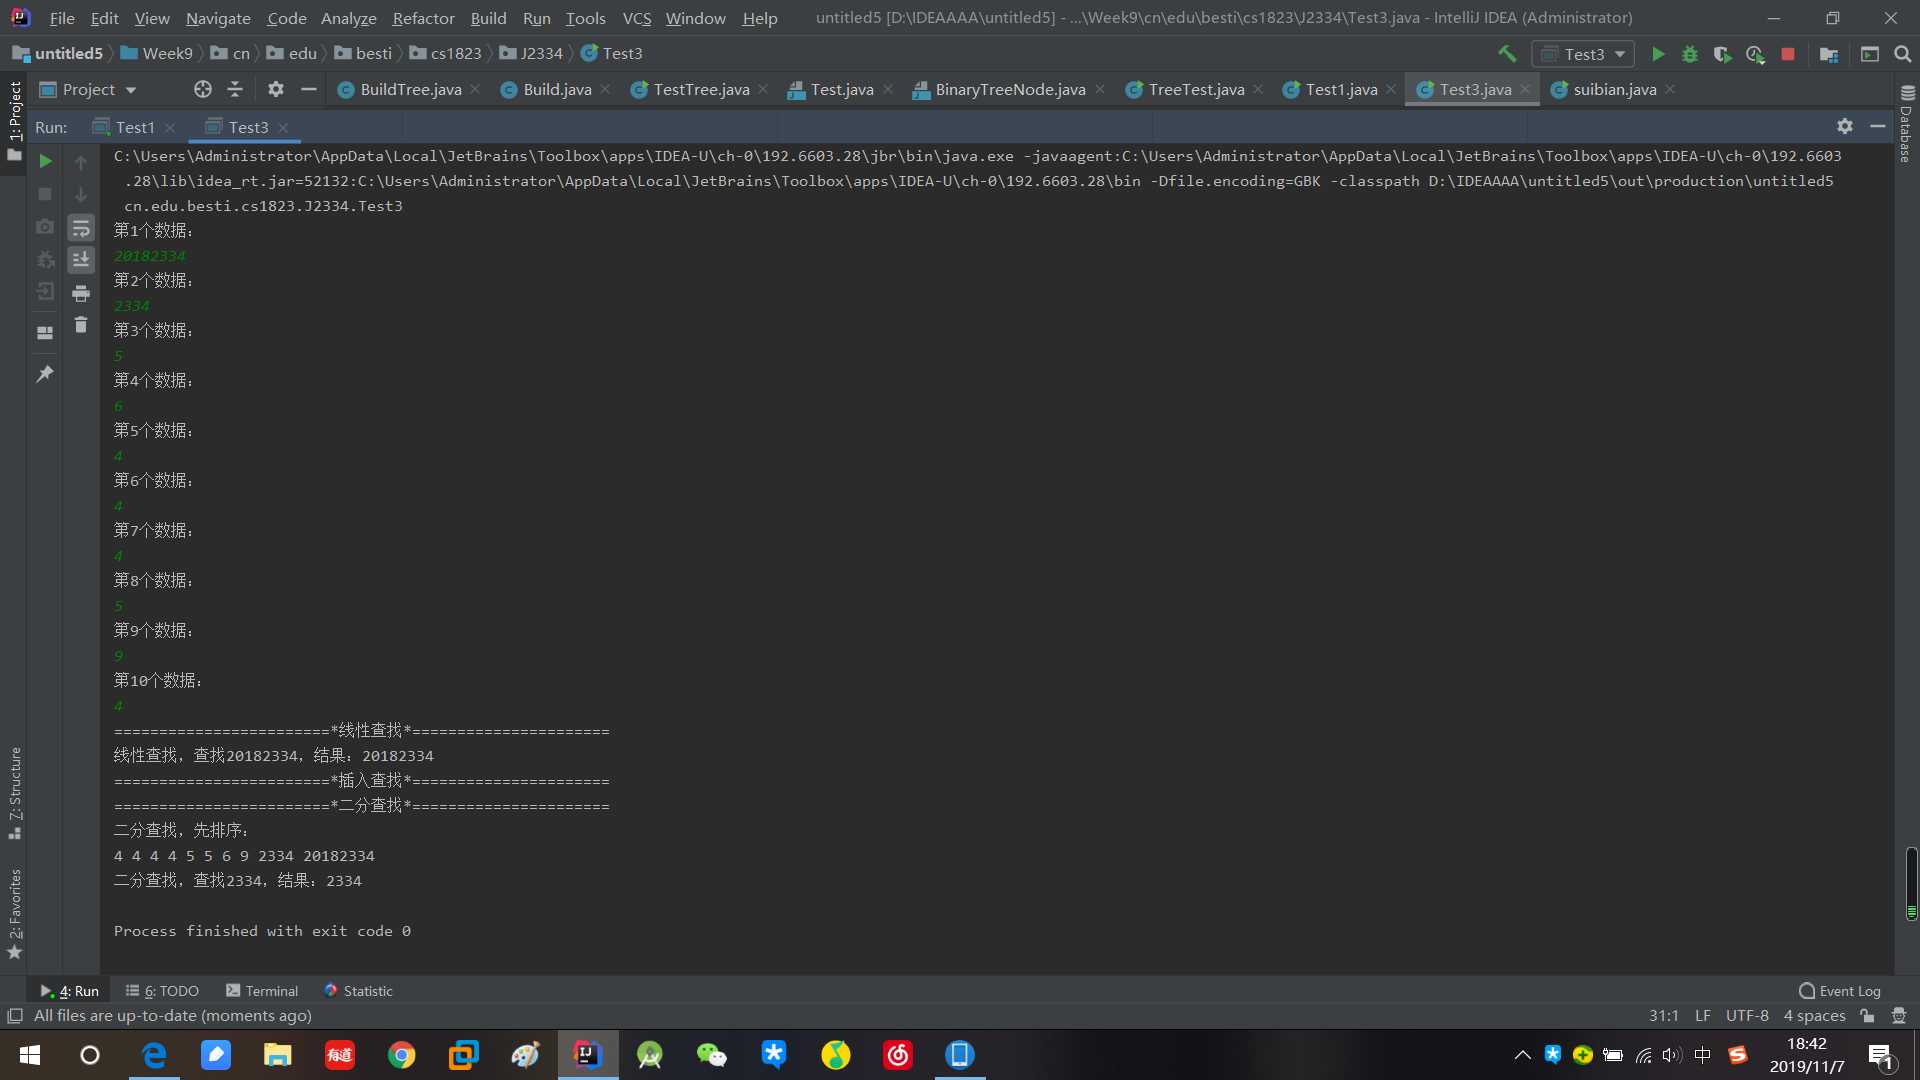Click the Up the Stack Trace arrow
This screenshot has width=1920, height=1080.
pyautogui.click(x=81, y=162)
